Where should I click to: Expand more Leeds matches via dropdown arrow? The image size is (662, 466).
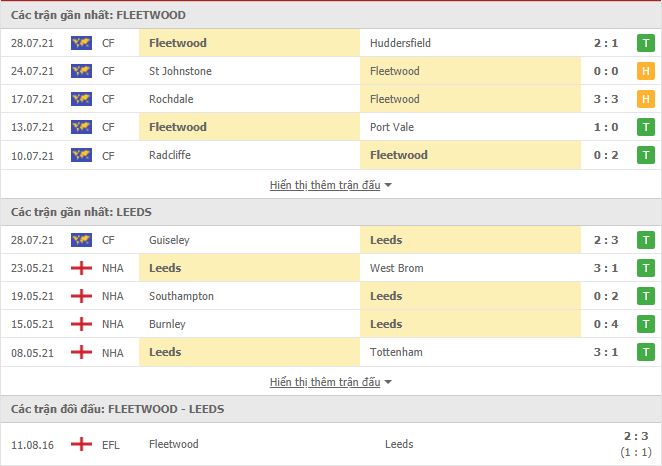(388, 382)
